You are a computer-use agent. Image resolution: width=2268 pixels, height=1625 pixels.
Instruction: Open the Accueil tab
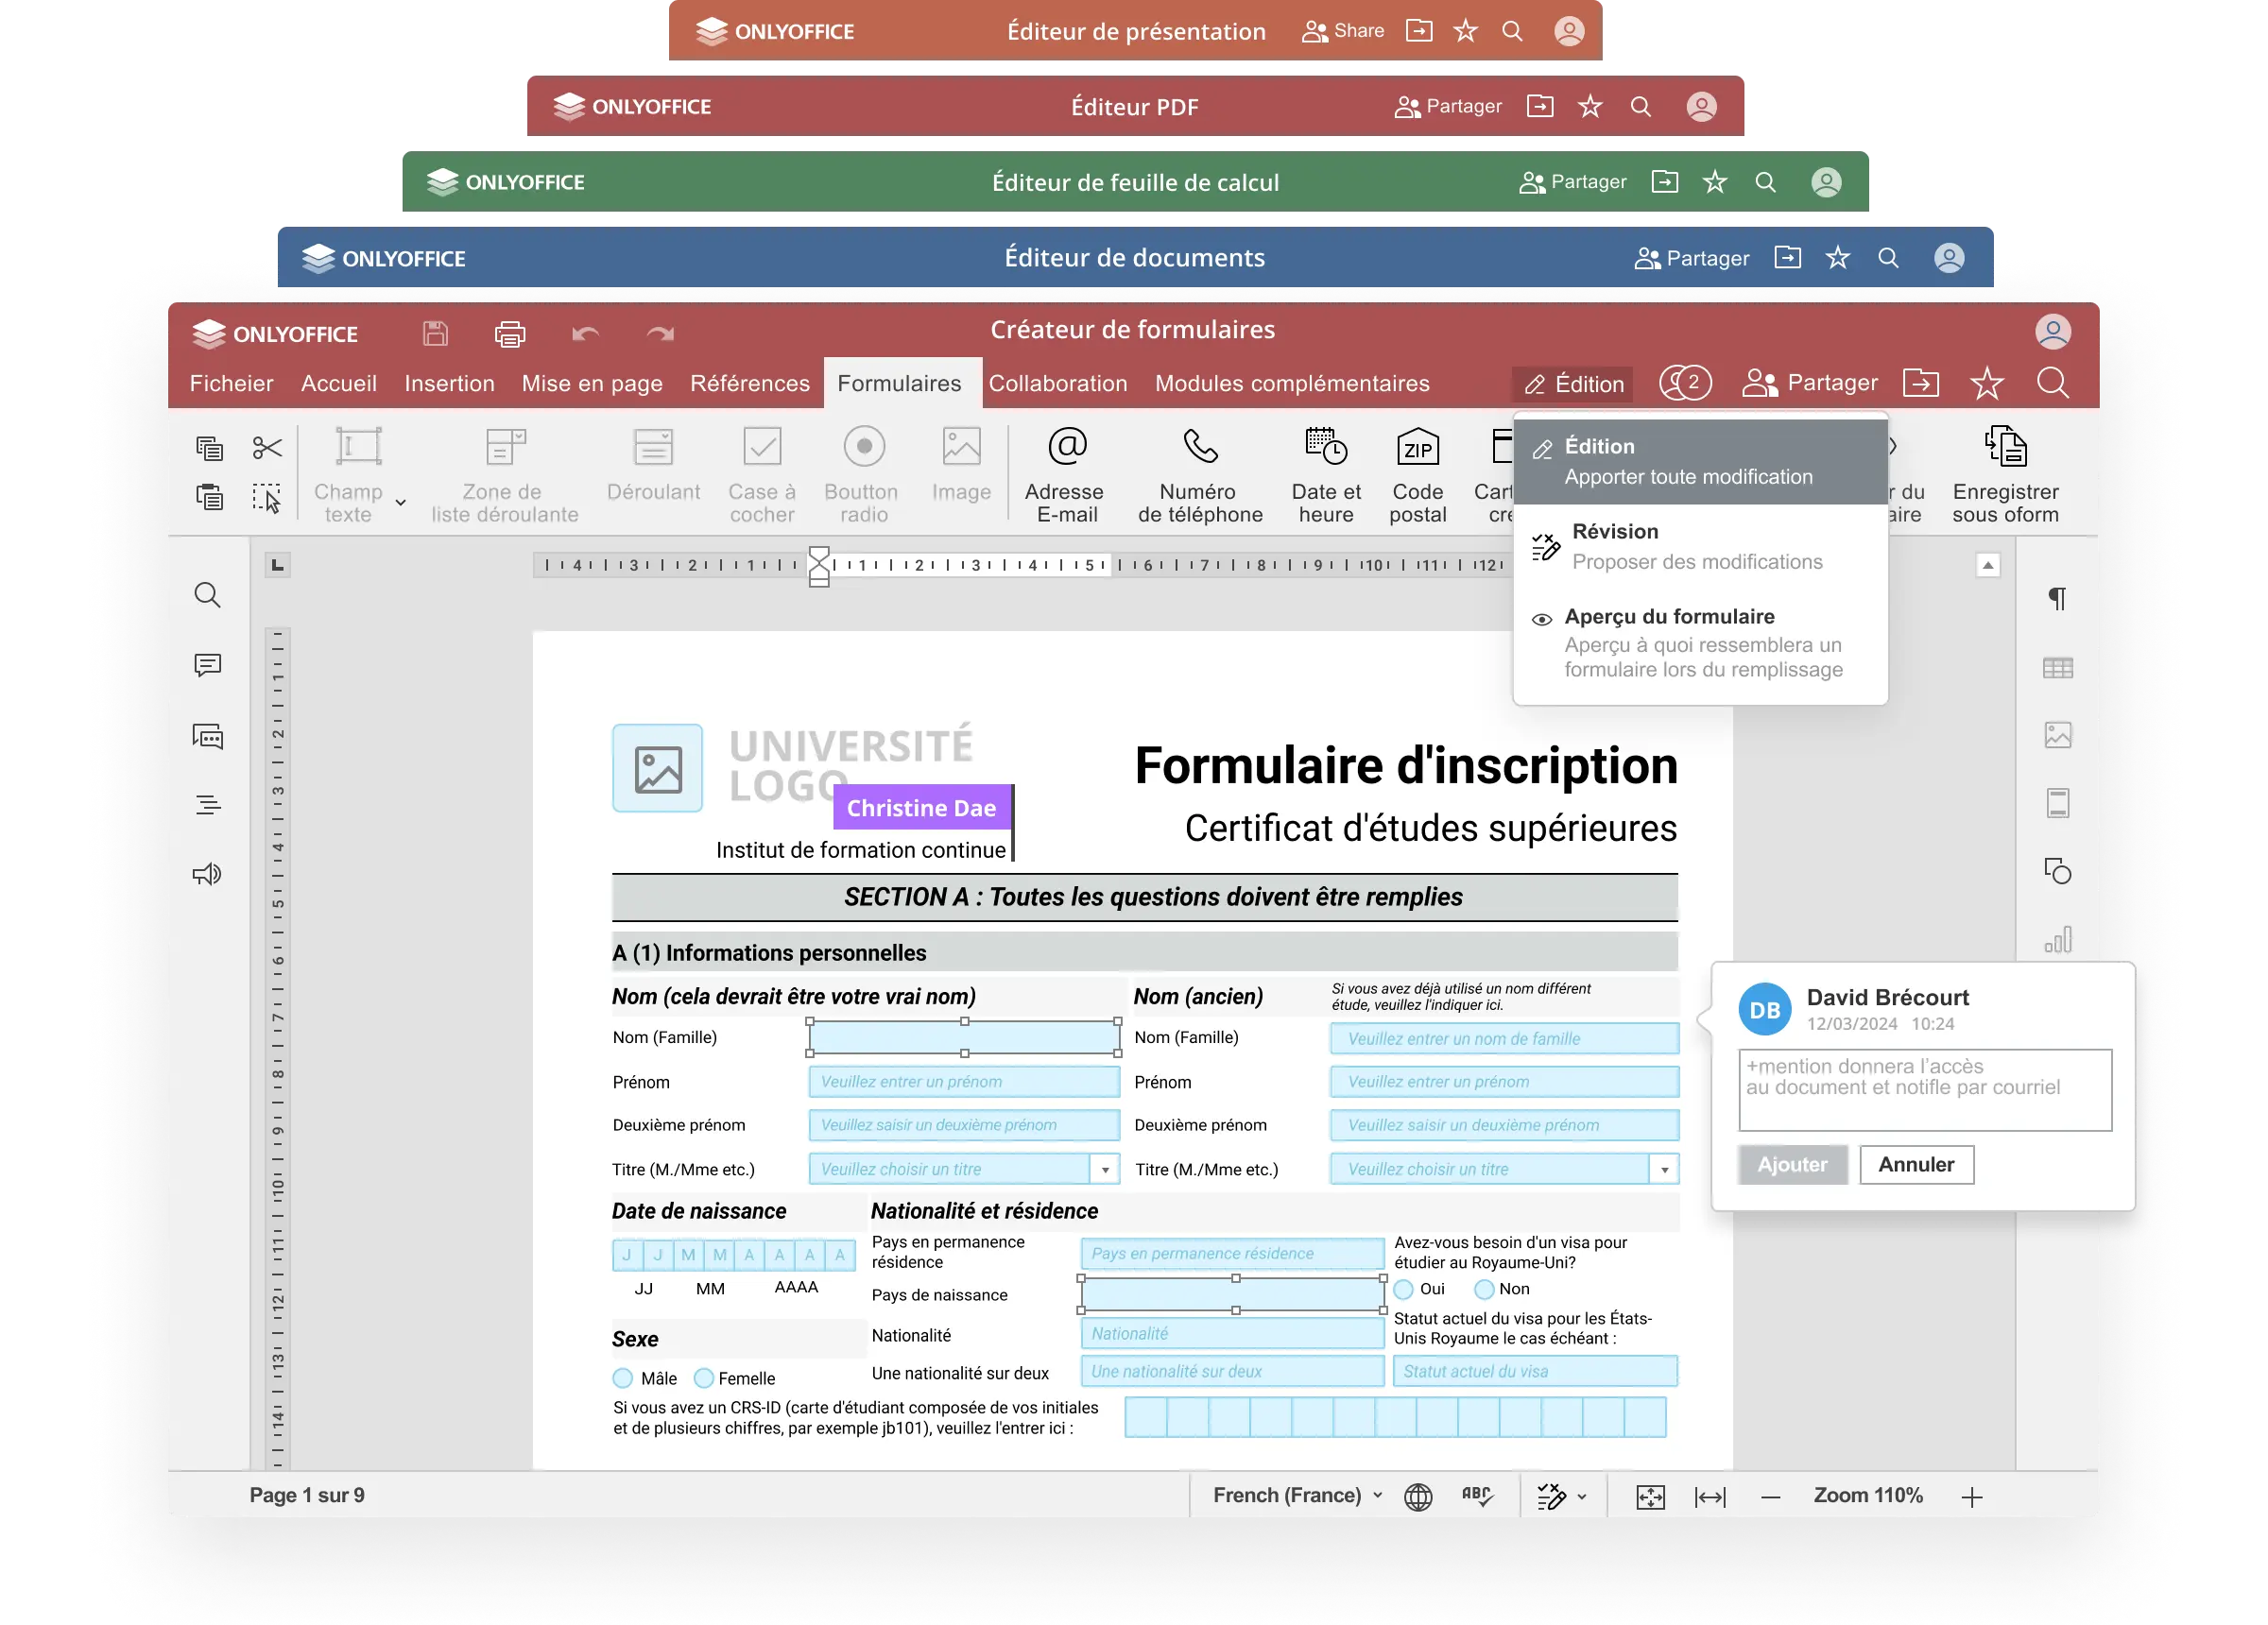[x=339, y=383]
